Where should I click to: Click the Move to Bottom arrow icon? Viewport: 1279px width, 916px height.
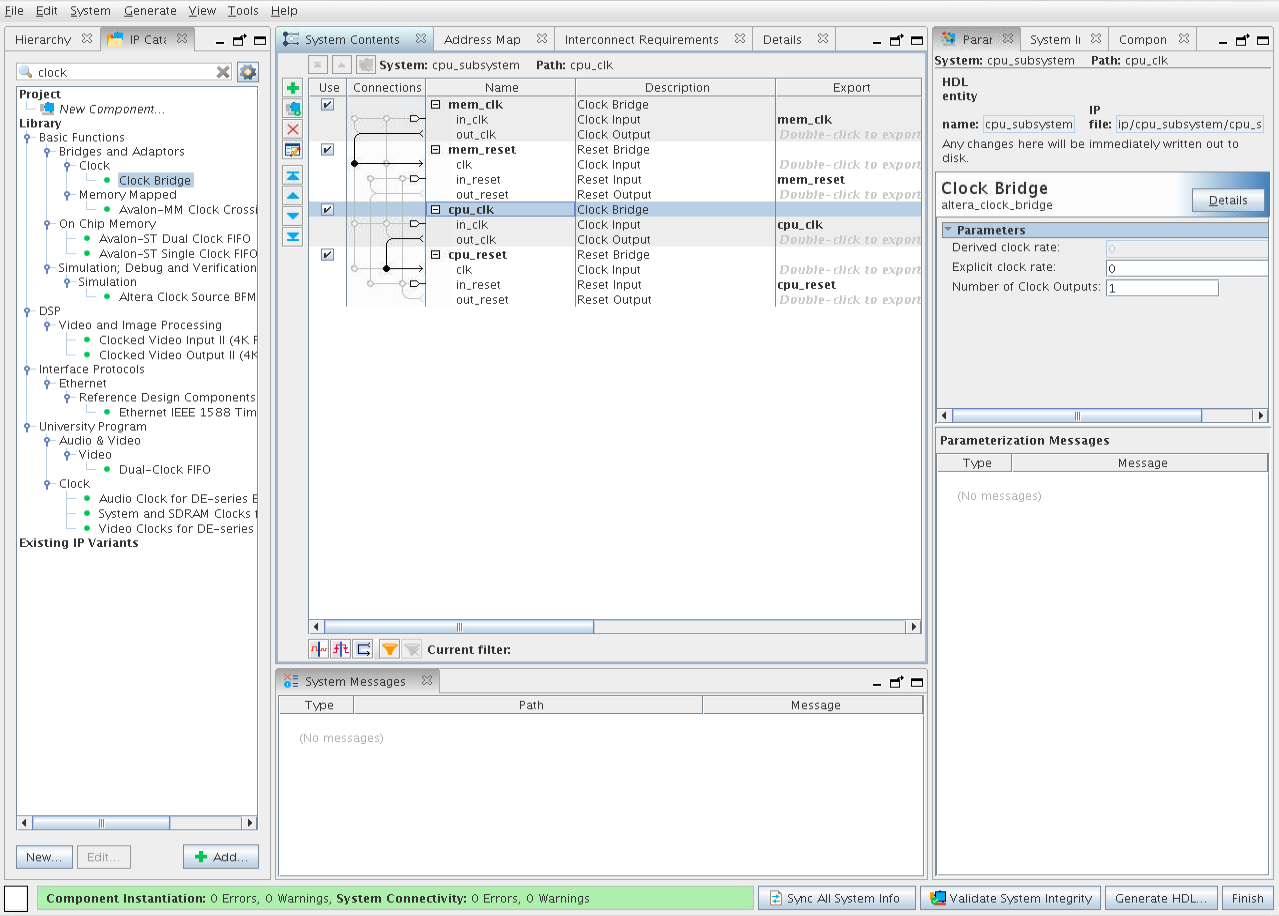coord(293,237)
